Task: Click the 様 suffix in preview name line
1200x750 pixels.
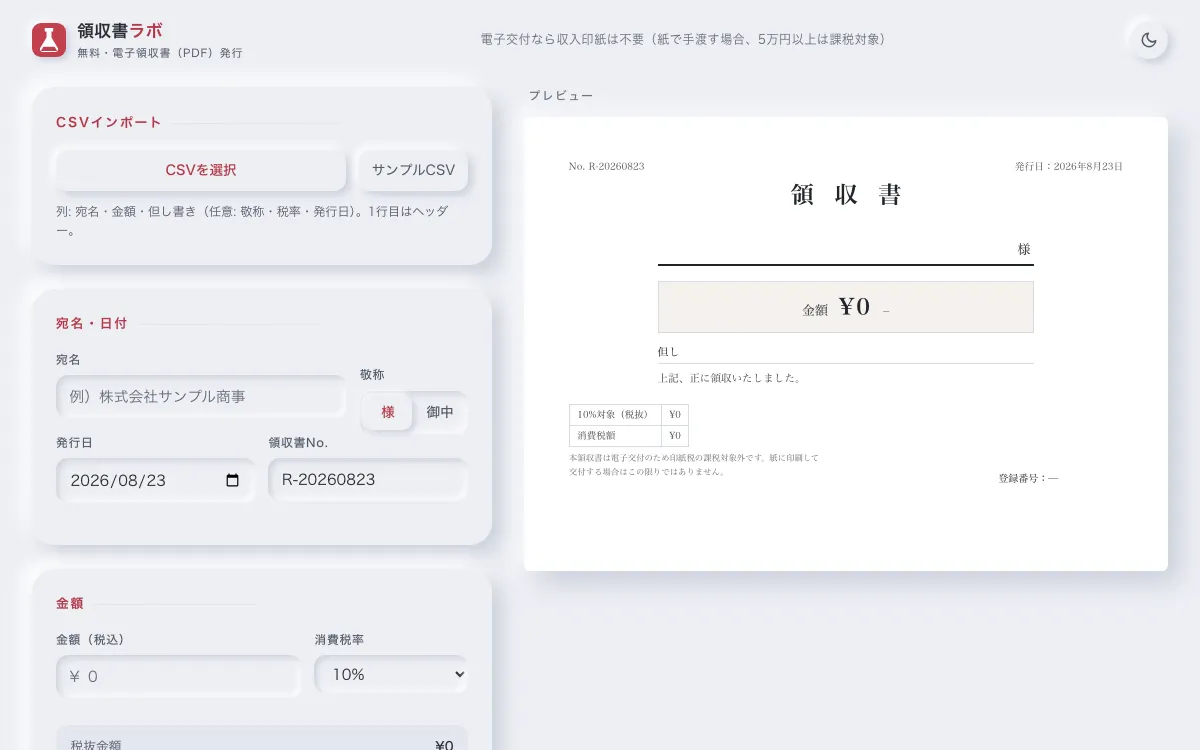Action: [x=1024, y=249]
